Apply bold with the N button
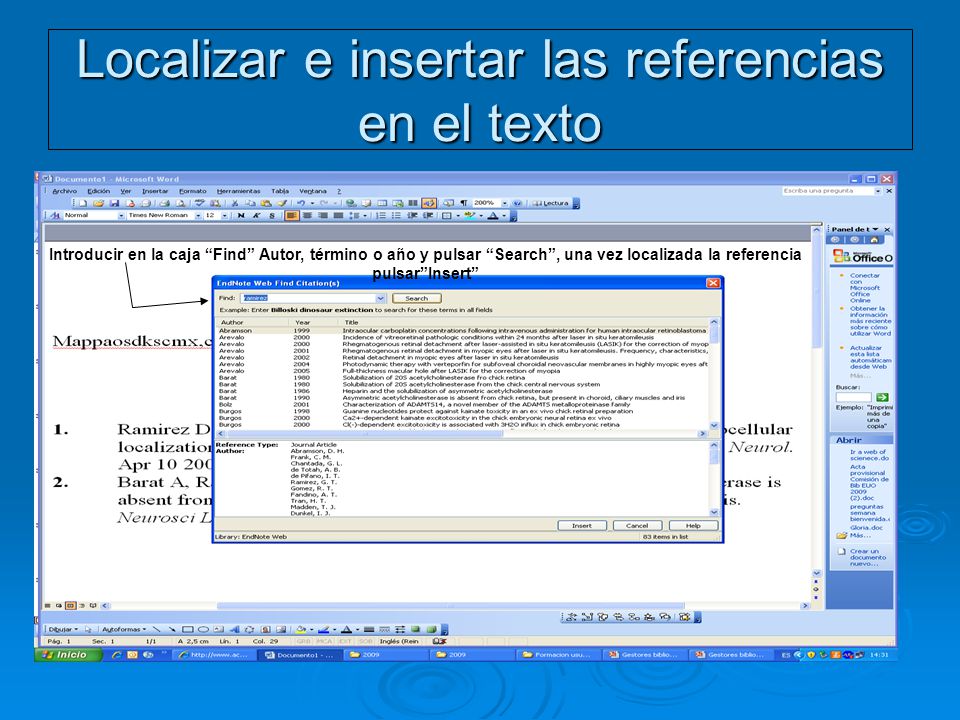This screenshot has width=960, height=720. click(241, 216)
